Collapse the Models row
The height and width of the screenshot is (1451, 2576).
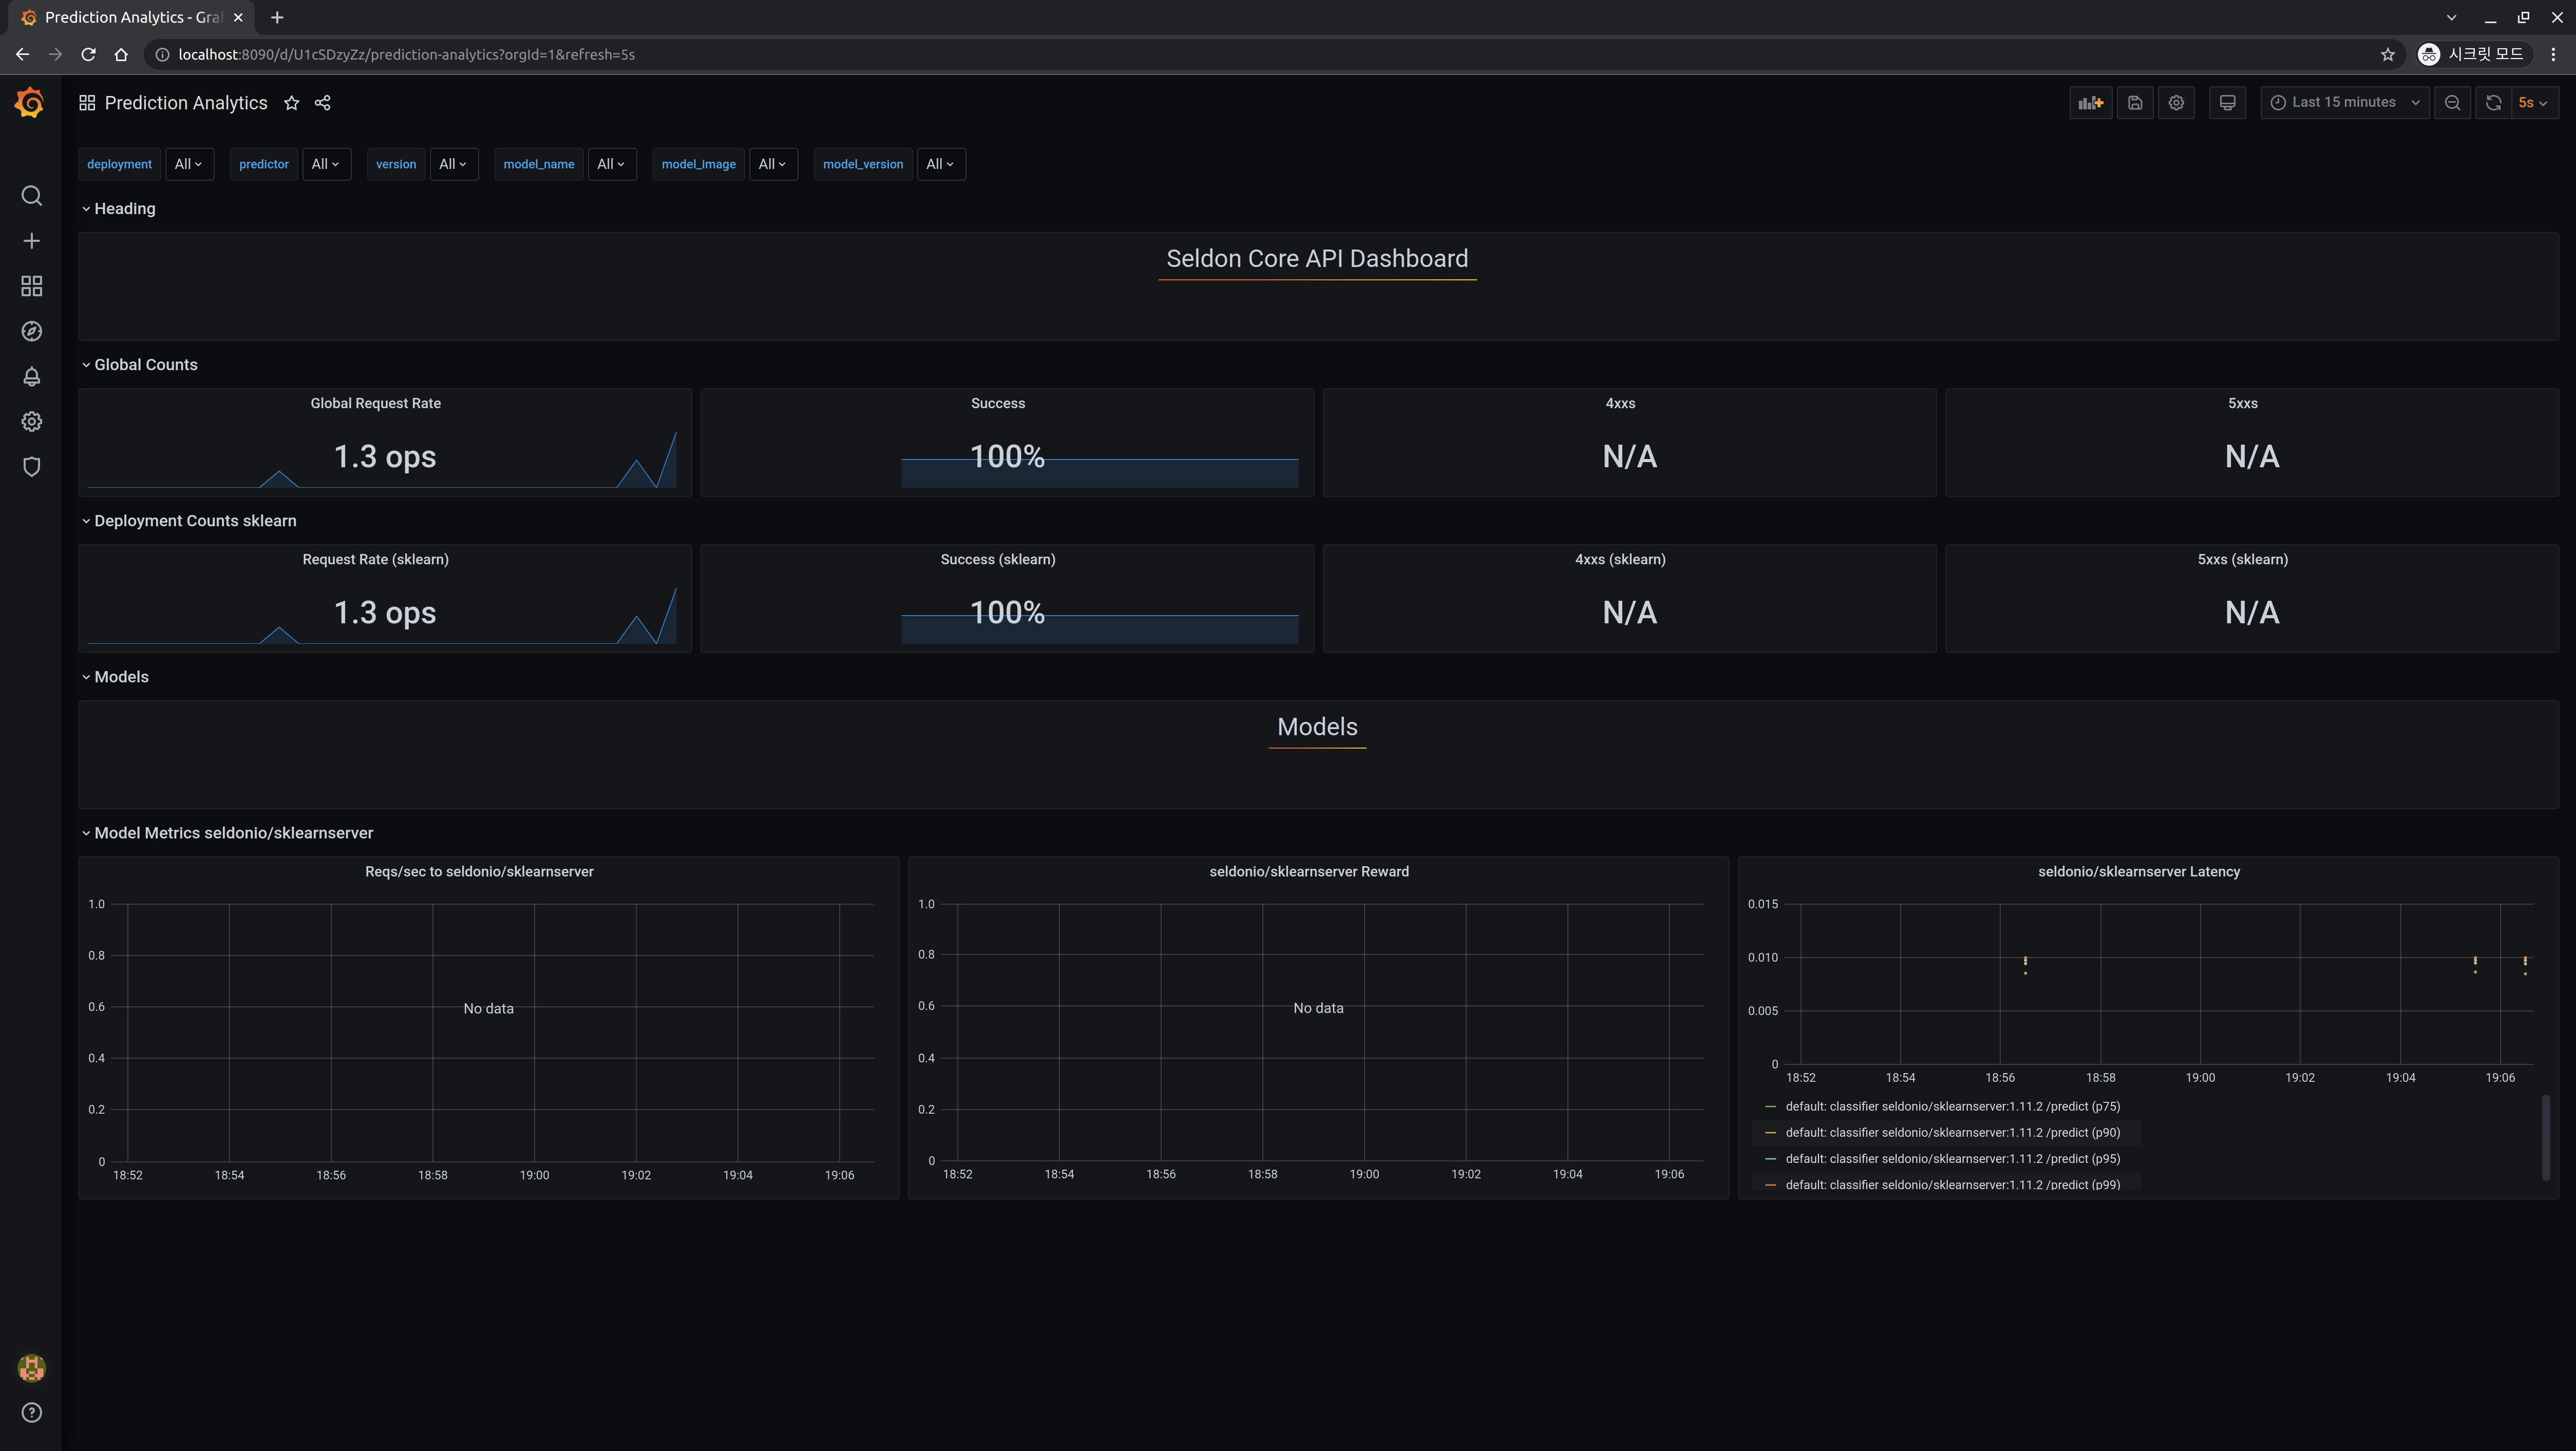click(115, 676)
